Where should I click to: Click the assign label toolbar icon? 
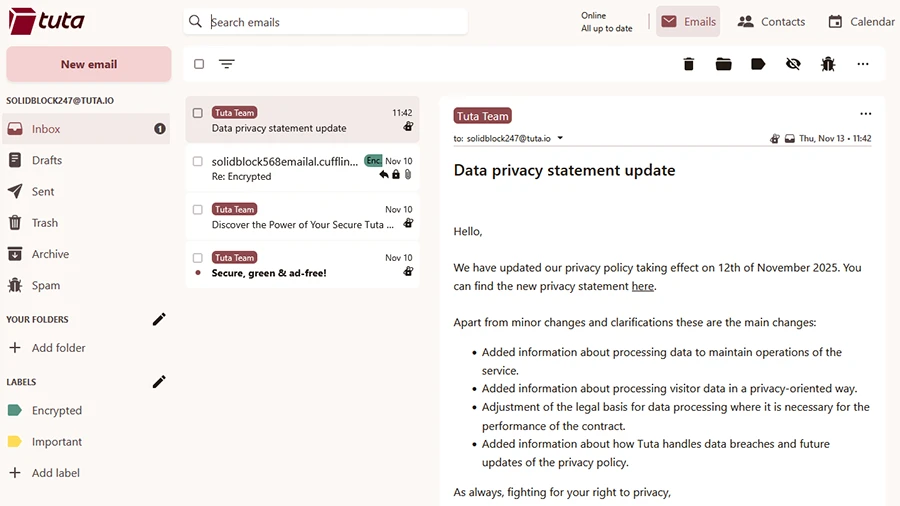(758, 64)
